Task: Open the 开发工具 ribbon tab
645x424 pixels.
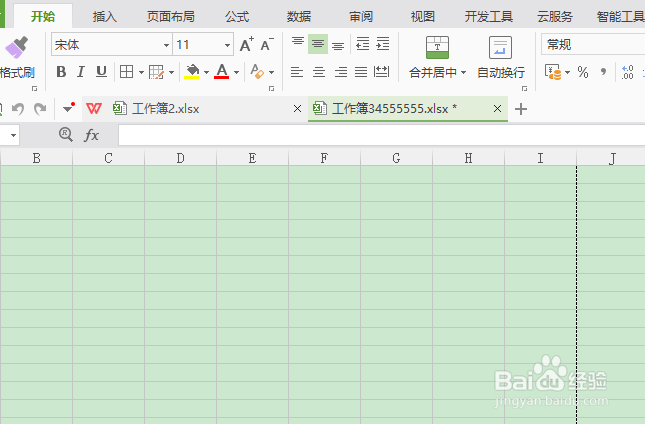Action: tap(489, 16)
